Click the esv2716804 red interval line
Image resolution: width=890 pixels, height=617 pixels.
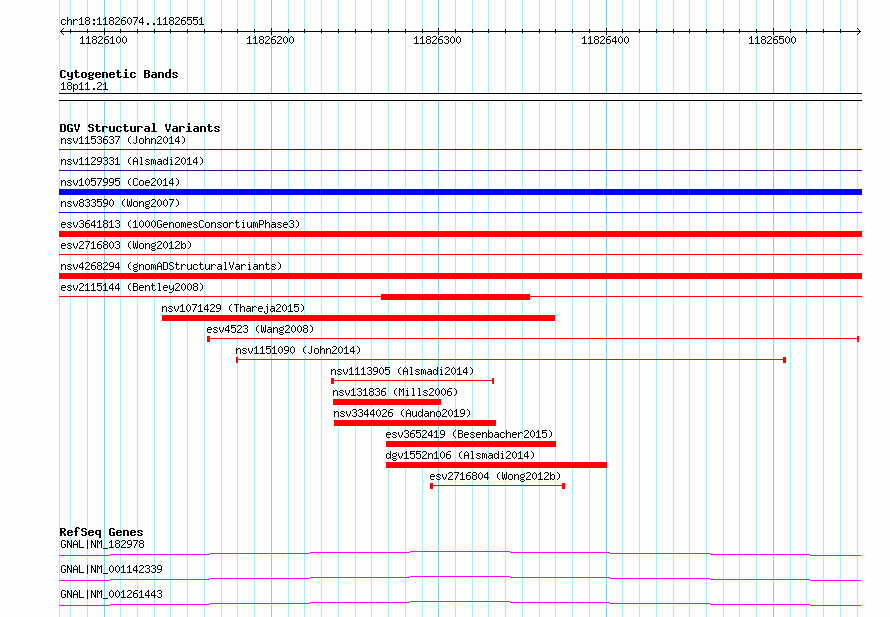coord(497,486)
